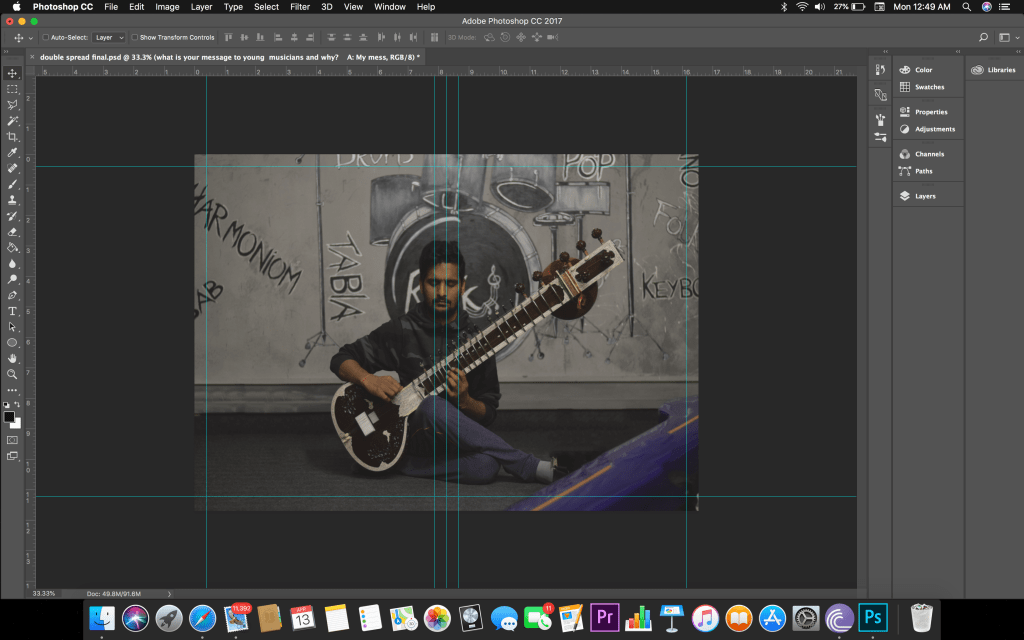Image resolution: width=1024 pixels, height=640 pixels.
Task: Choose the Eraser tool
Action: 12,231
